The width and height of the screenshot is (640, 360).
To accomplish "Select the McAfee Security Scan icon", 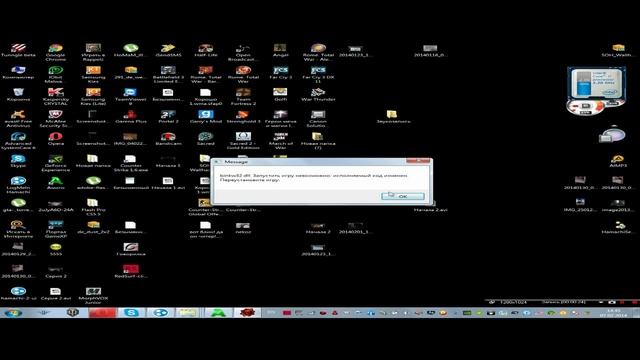I will 56,119.
